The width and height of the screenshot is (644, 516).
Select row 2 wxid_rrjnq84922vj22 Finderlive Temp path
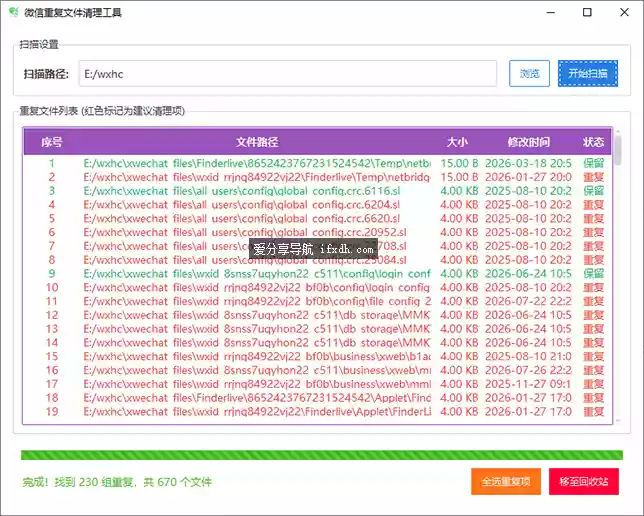[257, 177]
